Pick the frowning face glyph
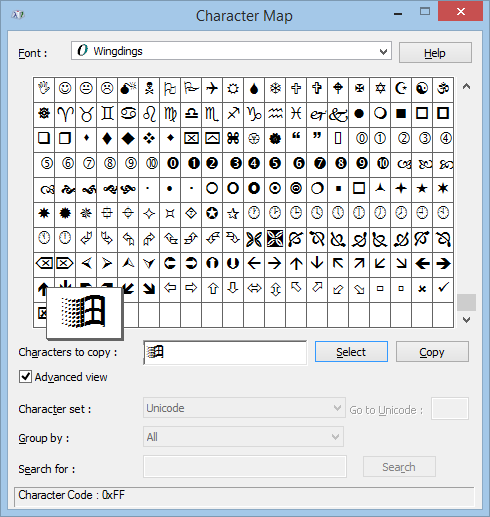The height and width of the screenshot is (517, 490). pyautogui.click(x=107, y=89)
